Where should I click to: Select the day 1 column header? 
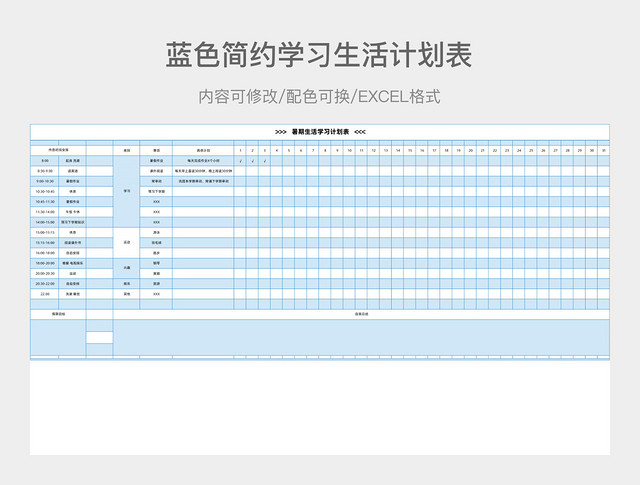(240, 151)
